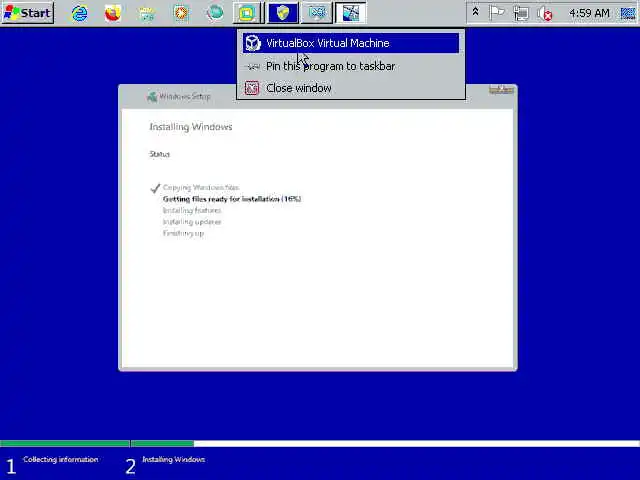Click the VirtualBox cube icon in jump list
Screen dimensions: 640x480
click(x=253, y=43)
